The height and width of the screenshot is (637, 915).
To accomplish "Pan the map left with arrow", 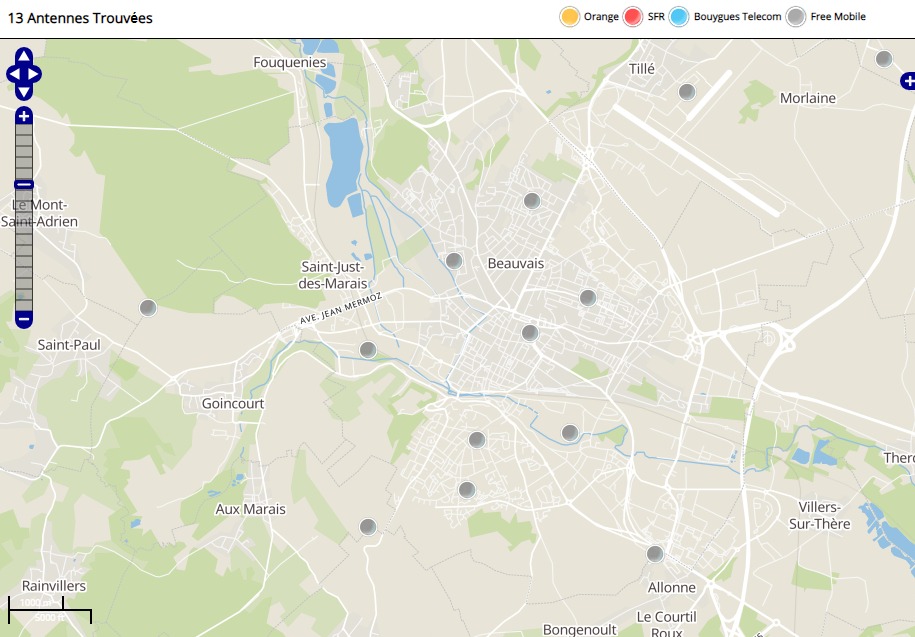I will pos(12,74).
